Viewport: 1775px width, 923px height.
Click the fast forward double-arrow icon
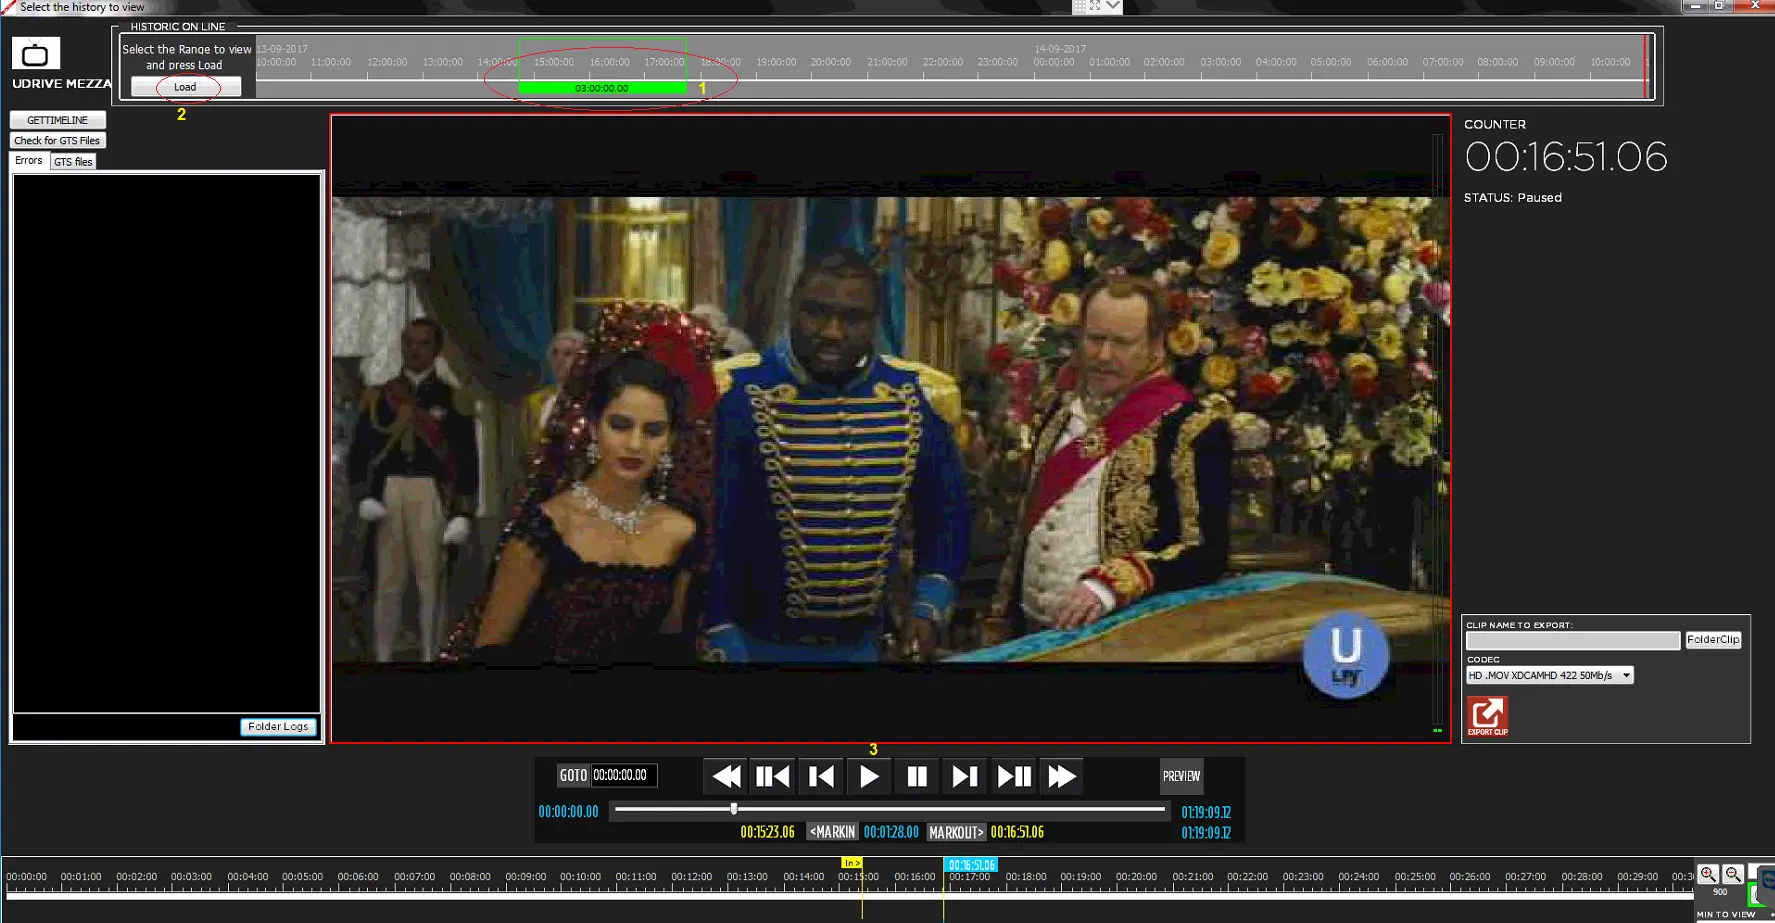[1061, 776]
